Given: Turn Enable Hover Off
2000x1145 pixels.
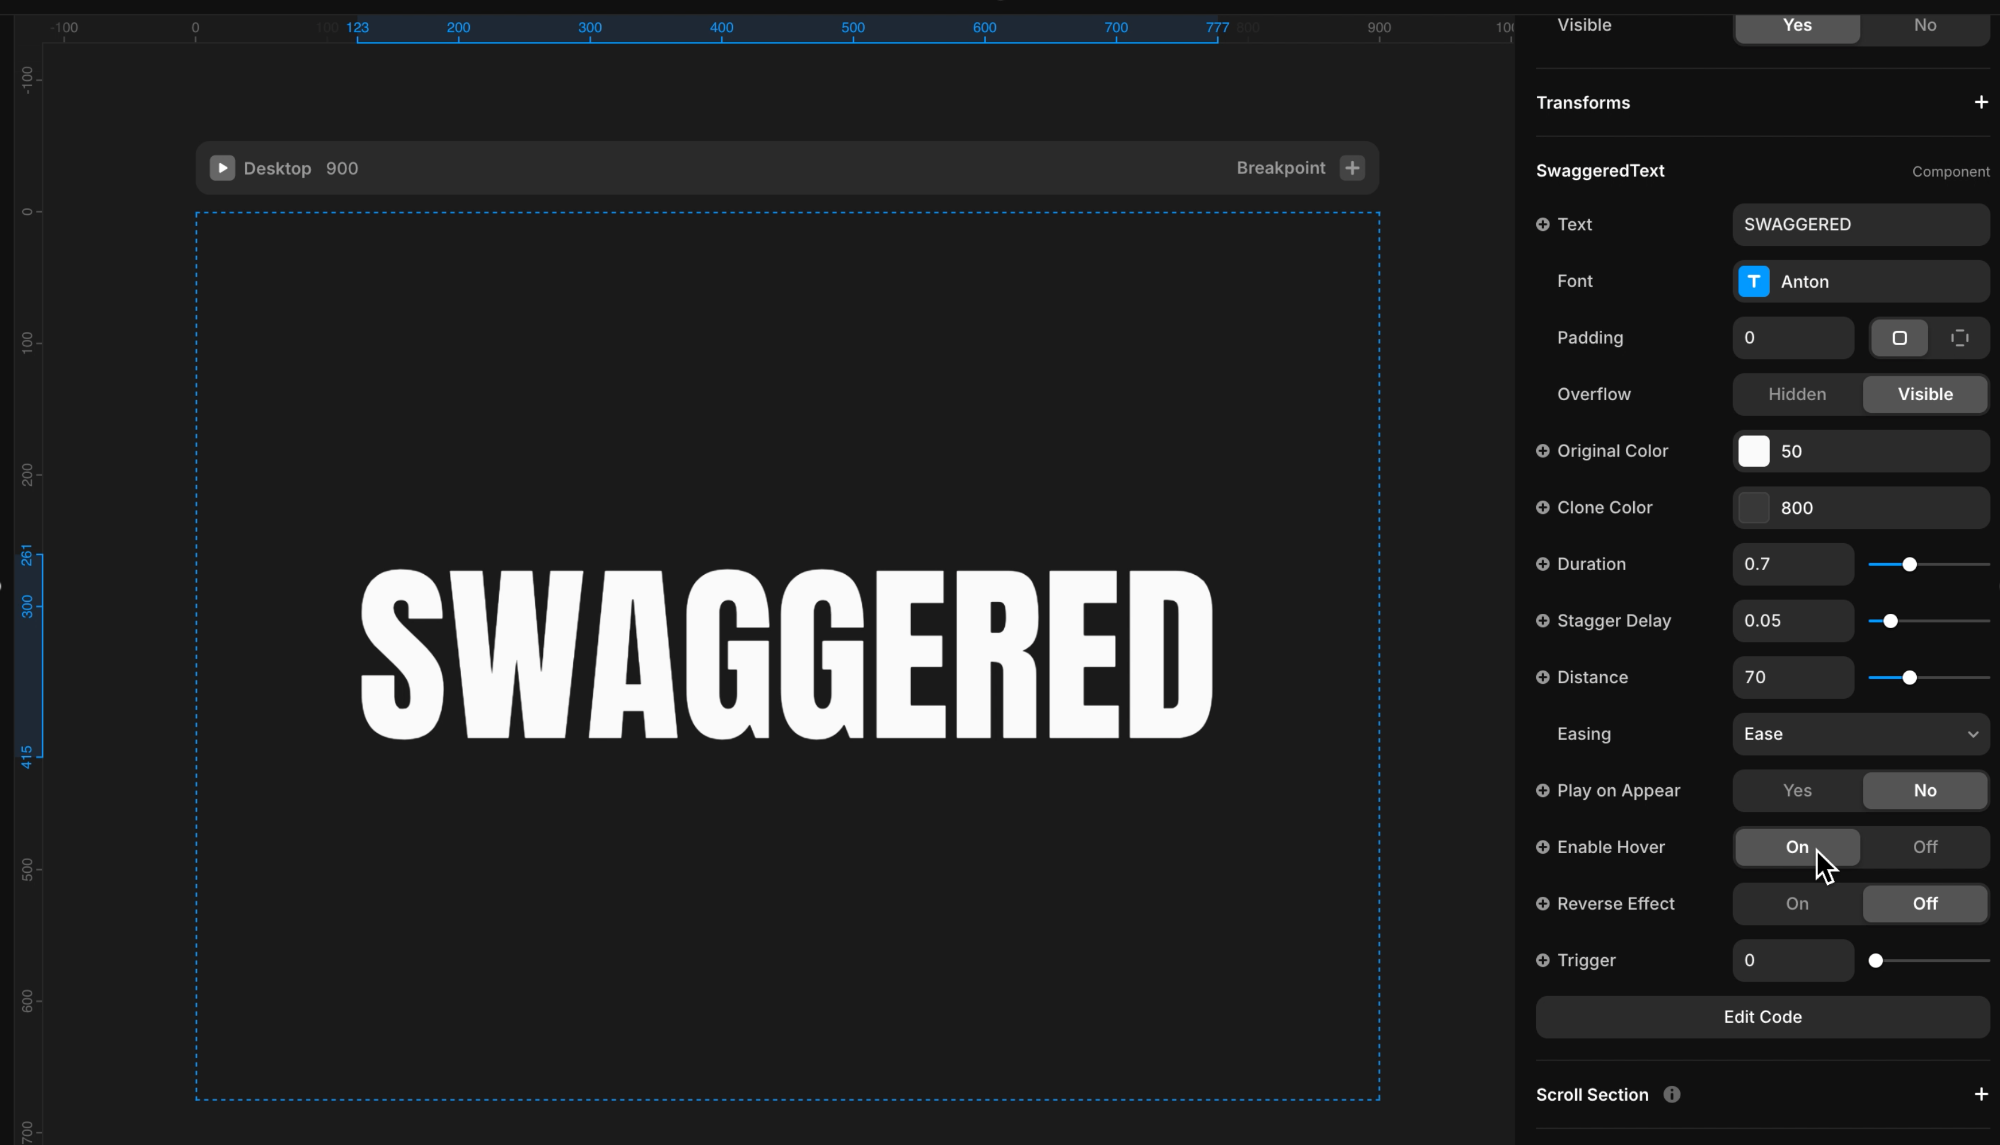Looking at the screenshot, I should pos(1924,847).
